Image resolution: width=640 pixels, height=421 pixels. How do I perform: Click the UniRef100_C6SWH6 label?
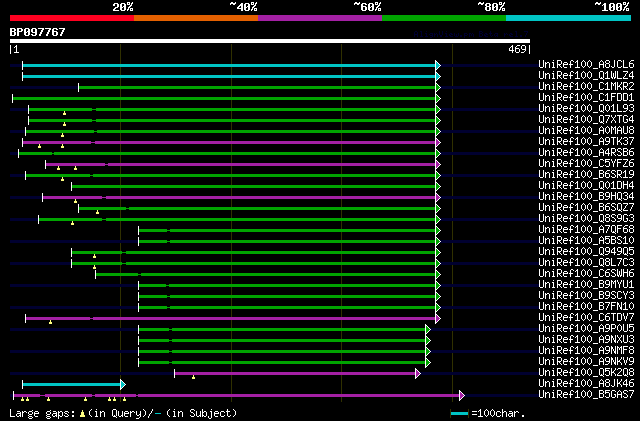pyautogui.click(x=586, y=274)
